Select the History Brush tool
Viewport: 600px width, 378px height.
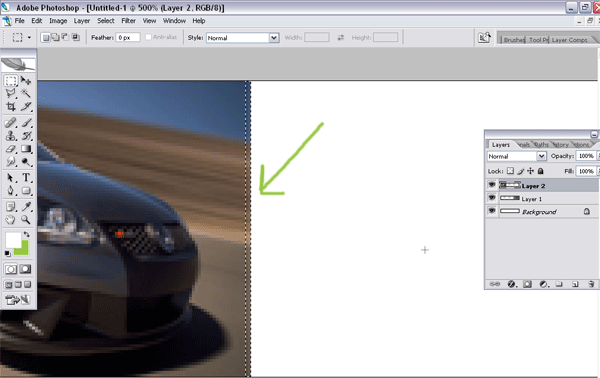(26, 136)
